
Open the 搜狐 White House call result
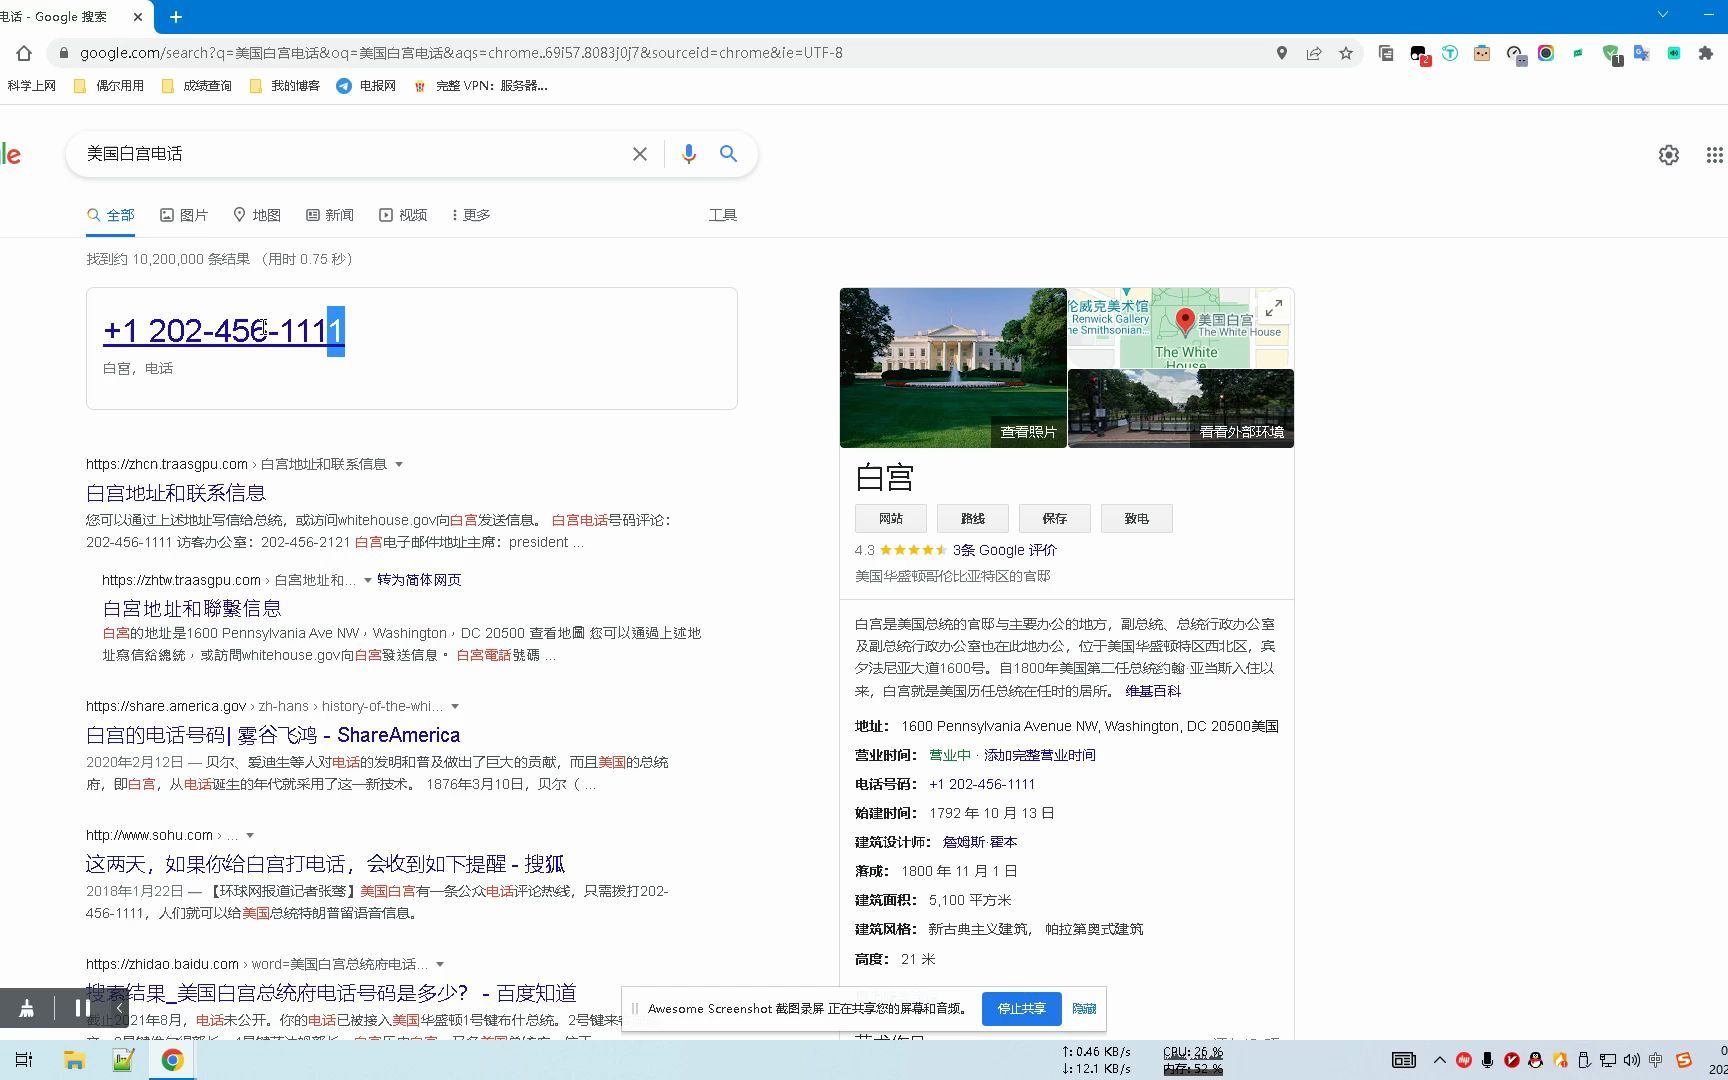pyautogui.click(x=325, y=864)
